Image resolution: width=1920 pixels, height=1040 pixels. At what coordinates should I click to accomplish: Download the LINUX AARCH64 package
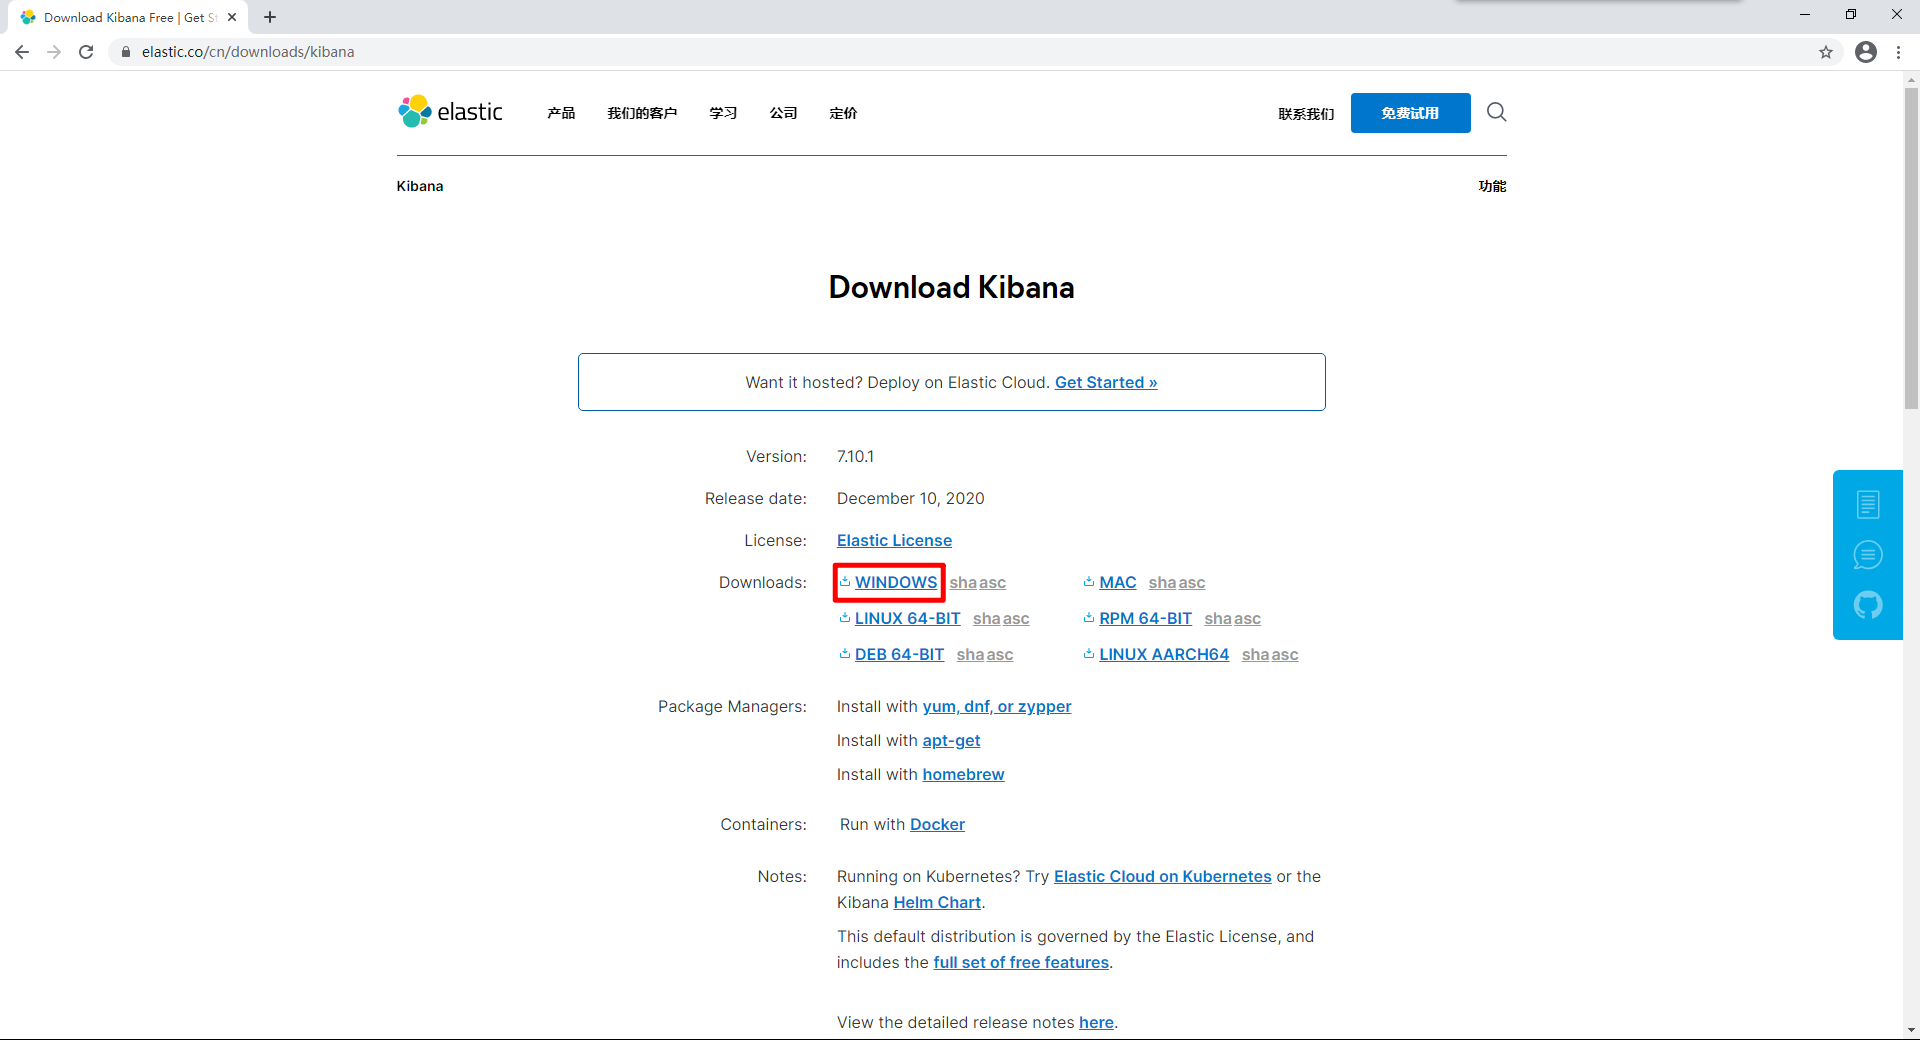click(x=1164, y=654)
